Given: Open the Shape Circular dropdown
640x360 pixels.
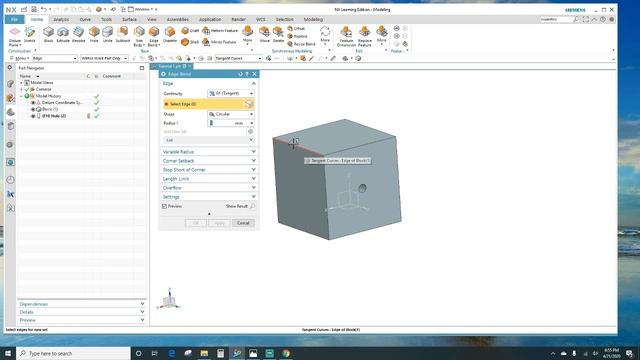Looking at the screenshot, I should (231, 114).
